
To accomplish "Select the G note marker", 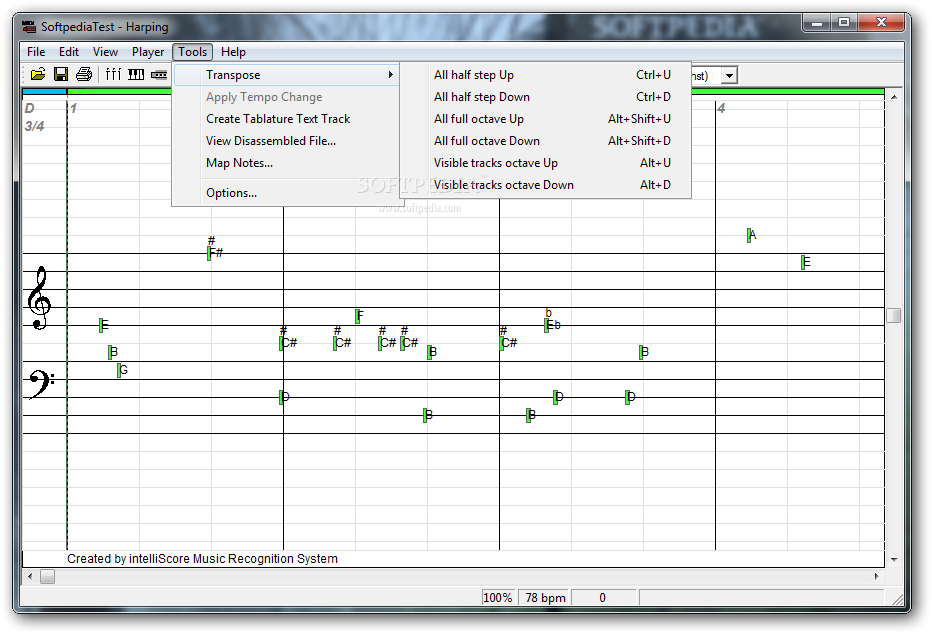I will pyautogui.click(x=122, y=370).
